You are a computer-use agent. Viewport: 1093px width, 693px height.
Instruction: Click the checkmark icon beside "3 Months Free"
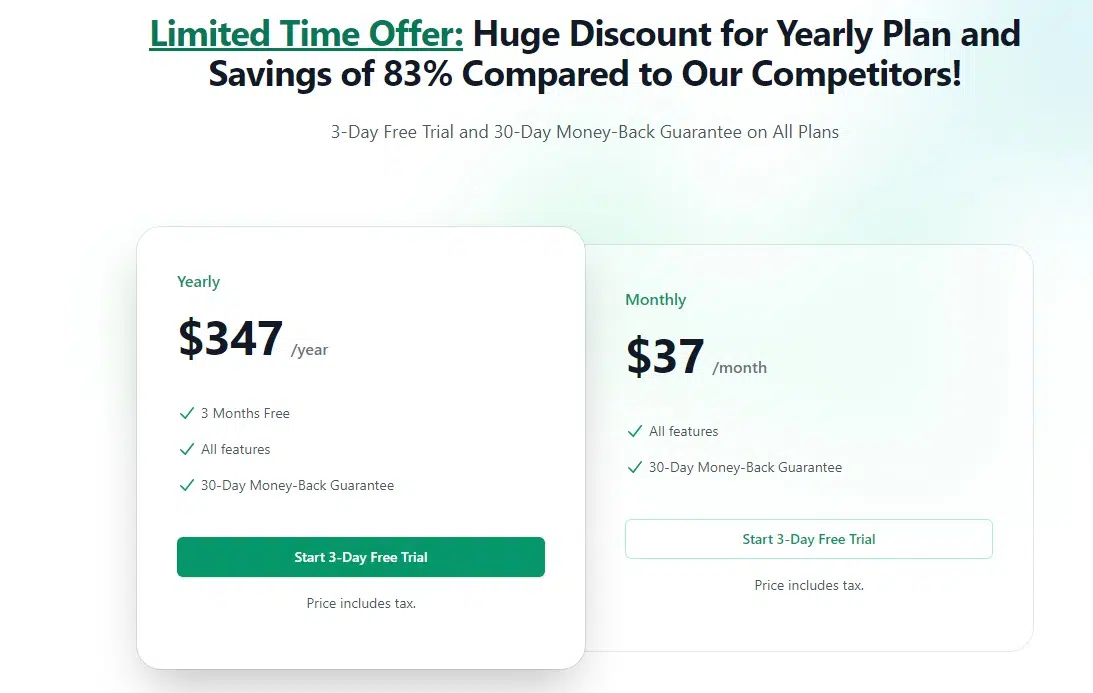(x=186, y=413)
